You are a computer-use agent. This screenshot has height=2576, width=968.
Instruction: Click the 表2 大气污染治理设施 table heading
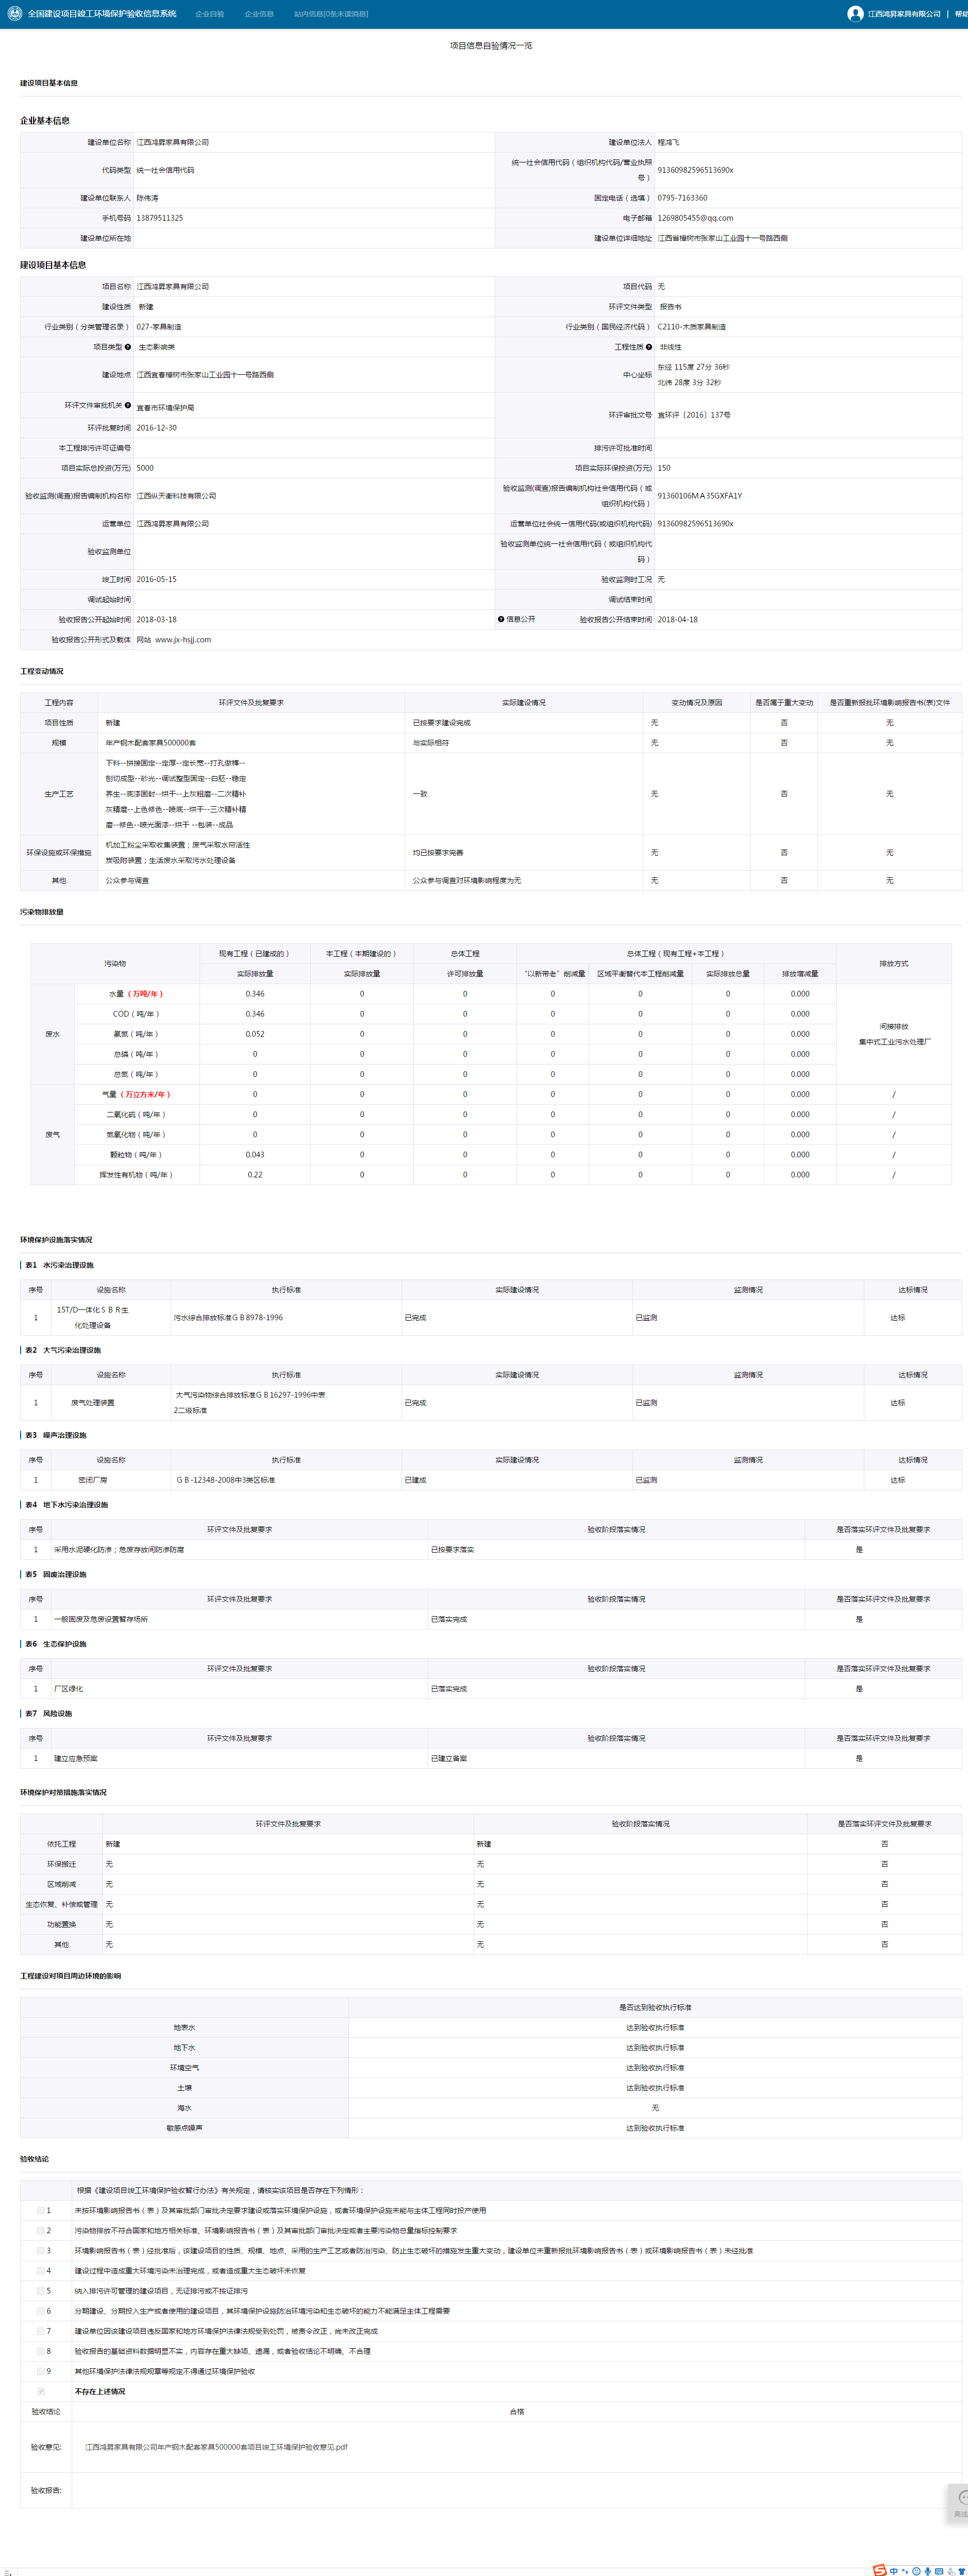point(63,1350)
